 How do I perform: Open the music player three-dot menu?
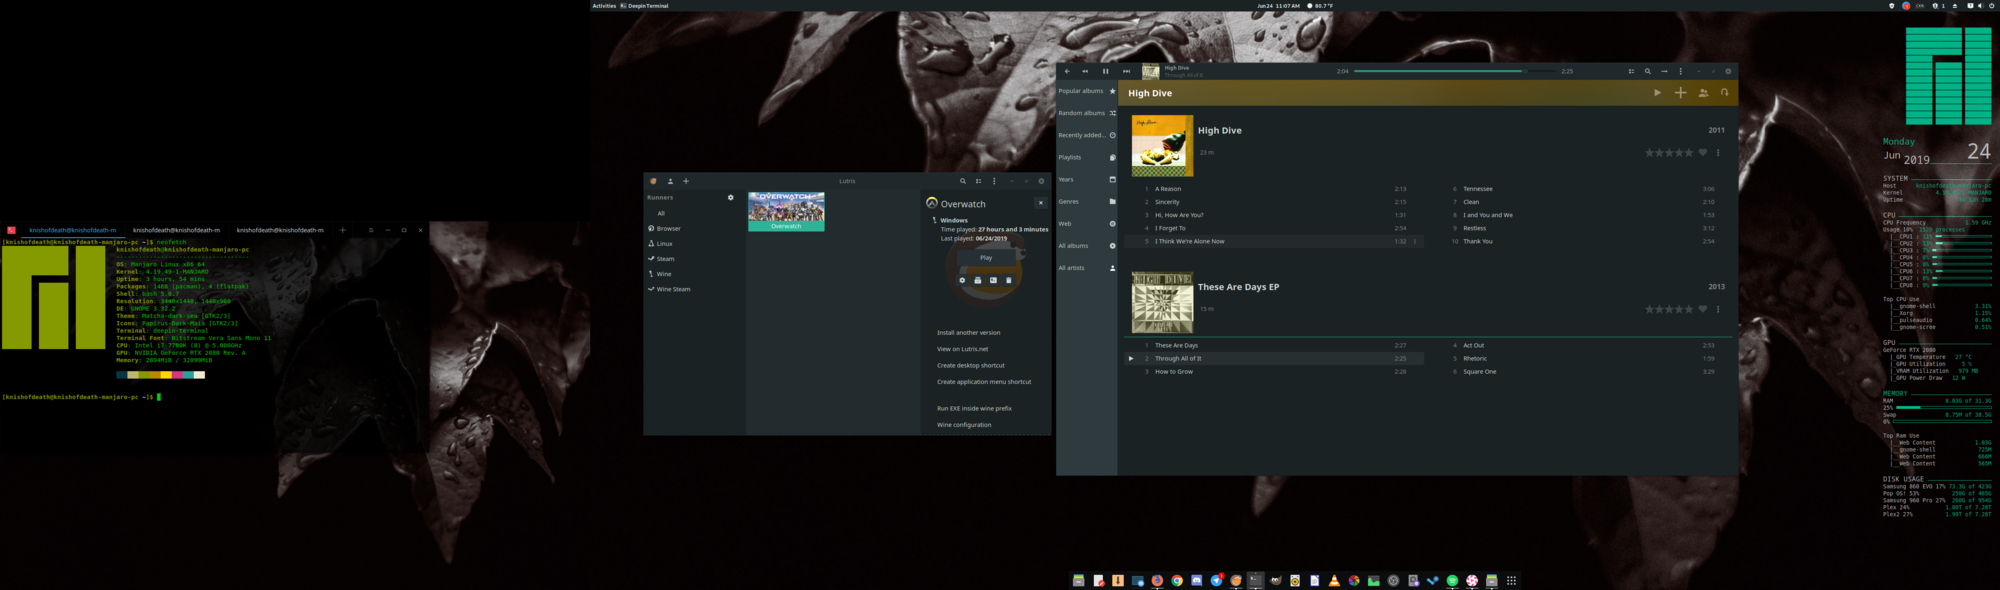[1680, 71]
